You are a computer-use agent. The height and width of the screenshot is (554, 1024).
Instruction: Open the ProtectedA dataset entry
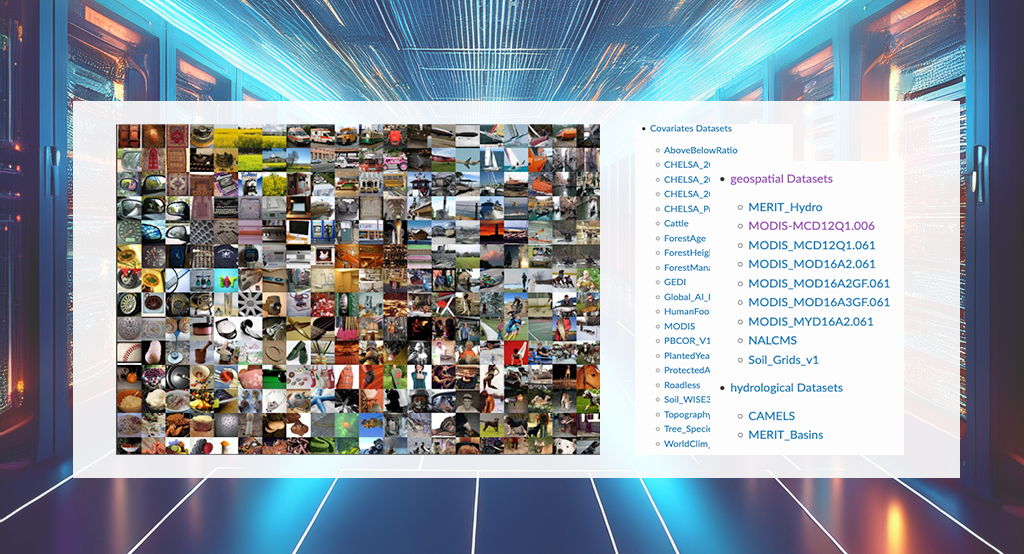coord(686,370)
